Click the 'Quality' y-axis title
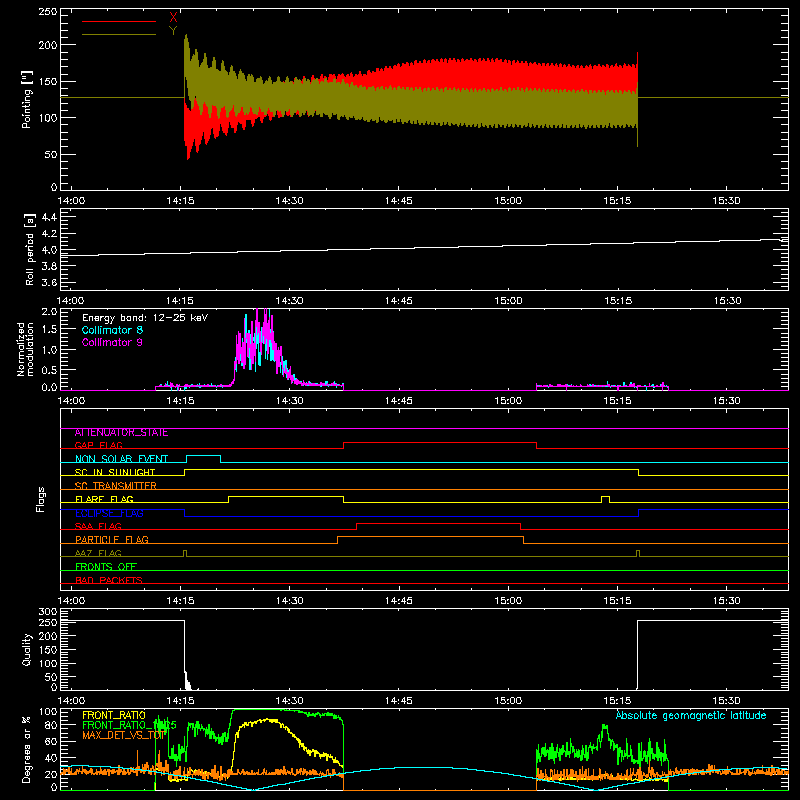800x800 pixels. coord(27,649)
